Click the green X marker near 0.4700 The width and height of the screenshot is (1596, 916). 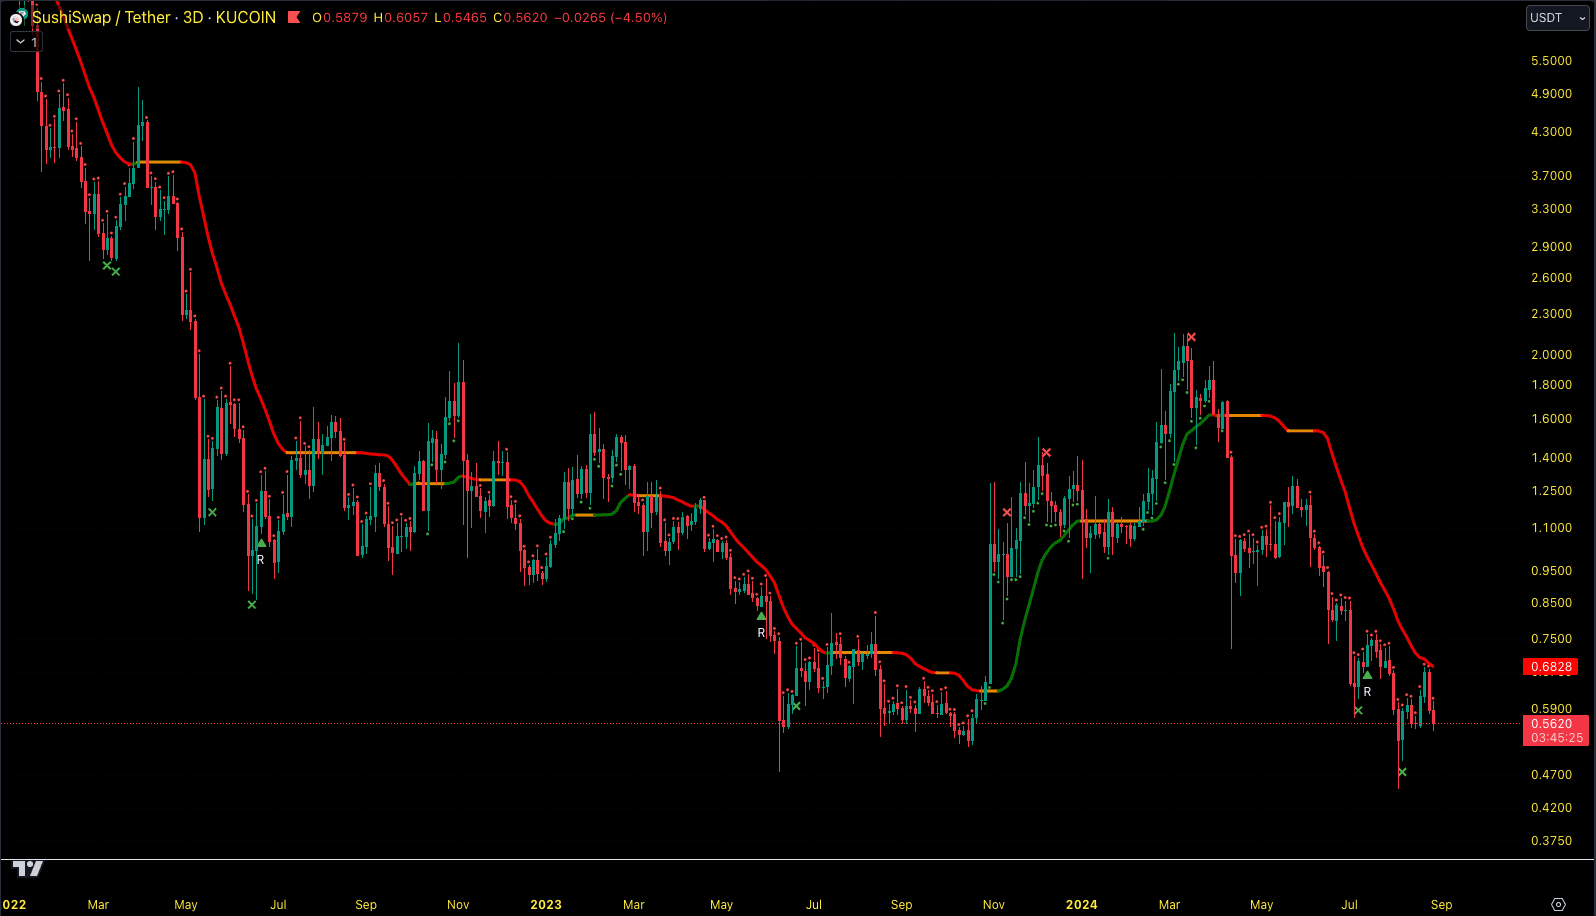1402,772
